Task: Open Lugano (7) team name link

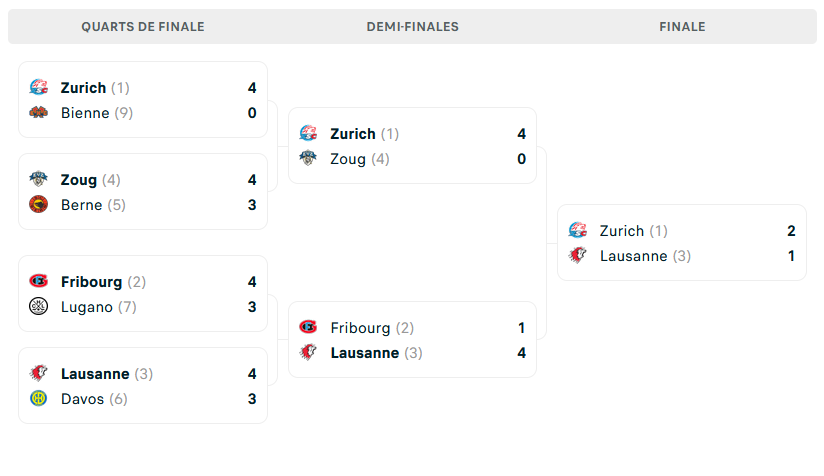Action: coord(98,307)
